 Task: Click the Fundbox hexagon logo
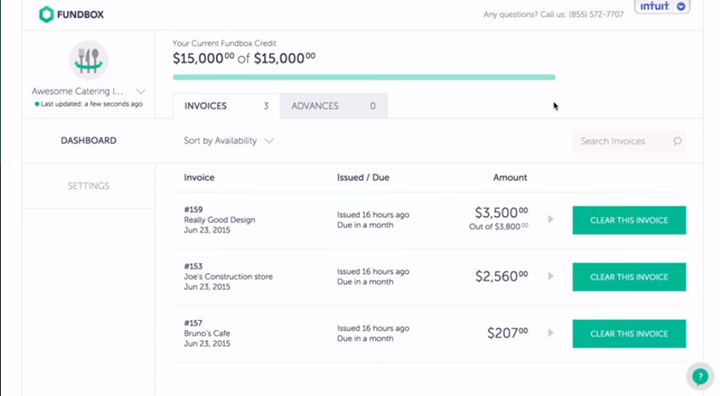tap(46, 14)
